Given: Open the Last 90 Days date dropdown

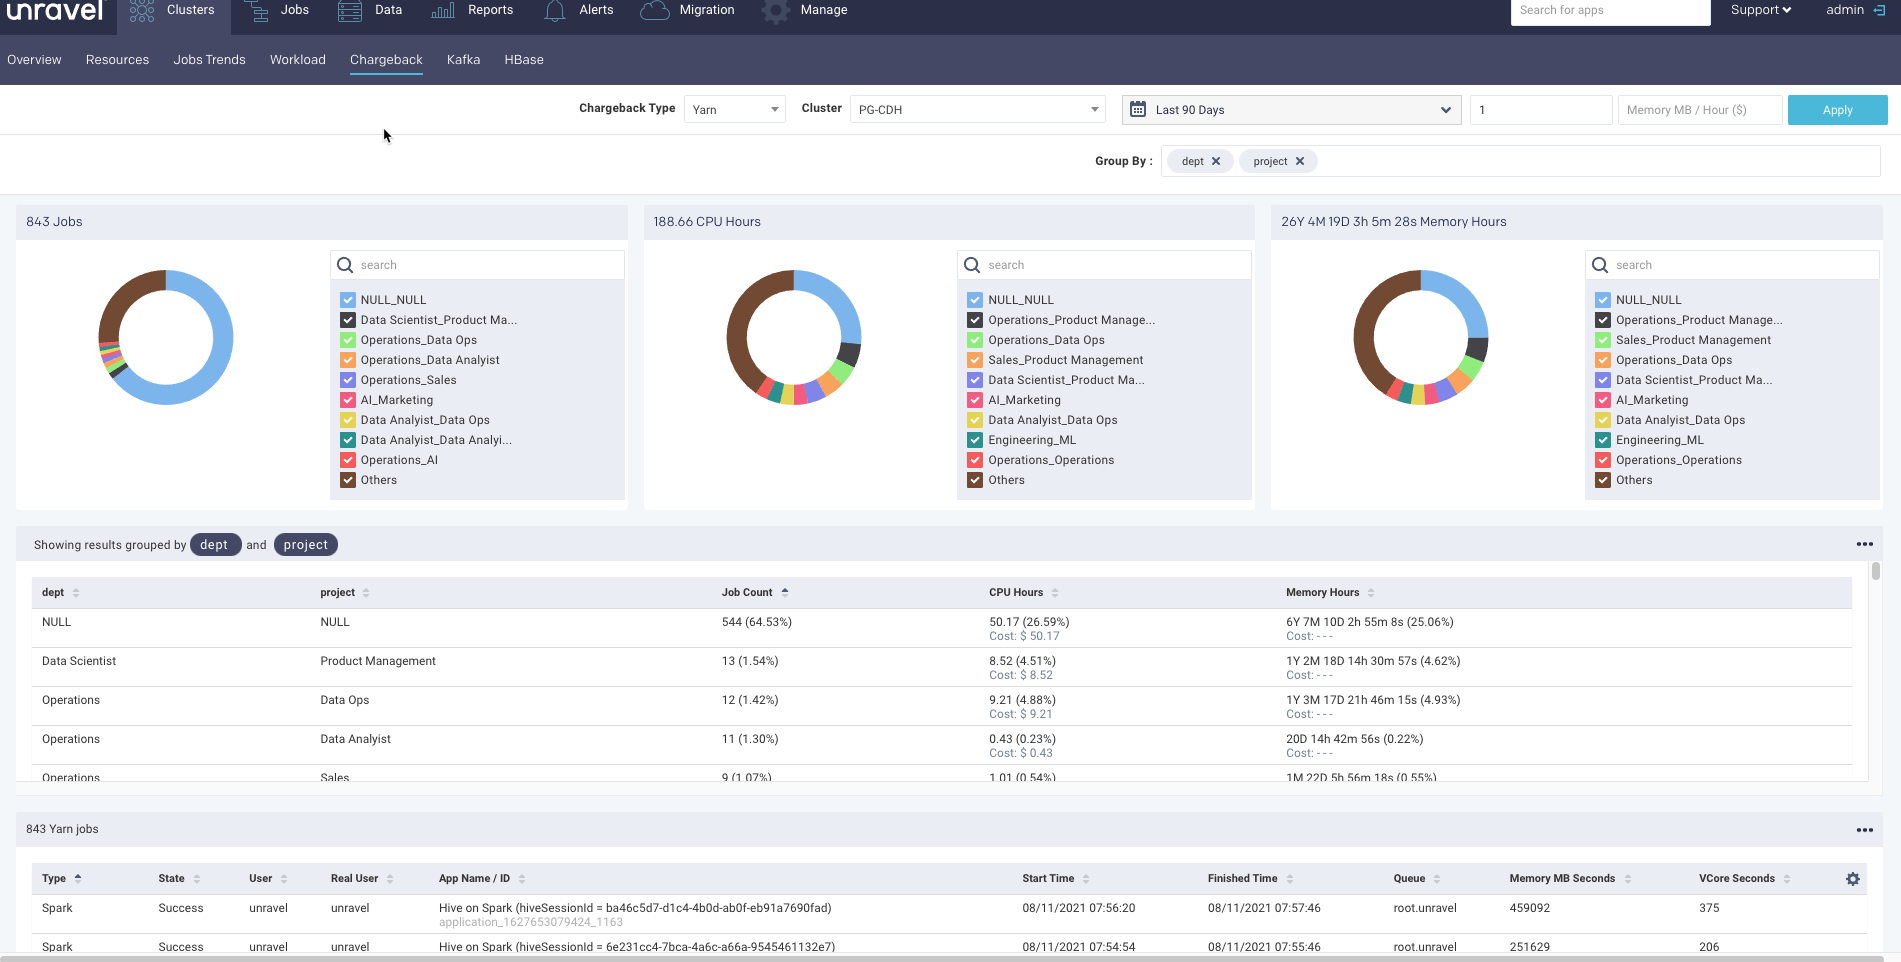Looking at the screenshot, I should pyautogui.click(x=1292, y=110).
